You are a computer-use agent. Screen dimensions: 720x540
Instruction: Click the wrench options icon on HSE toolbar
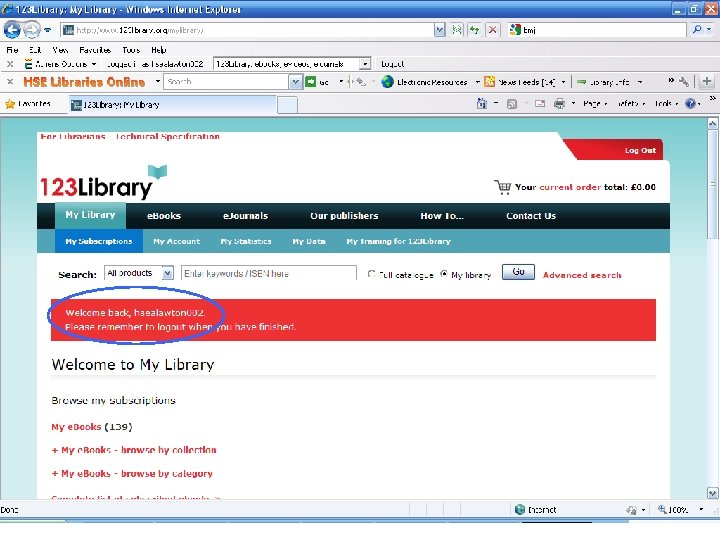tap(684, 81)
